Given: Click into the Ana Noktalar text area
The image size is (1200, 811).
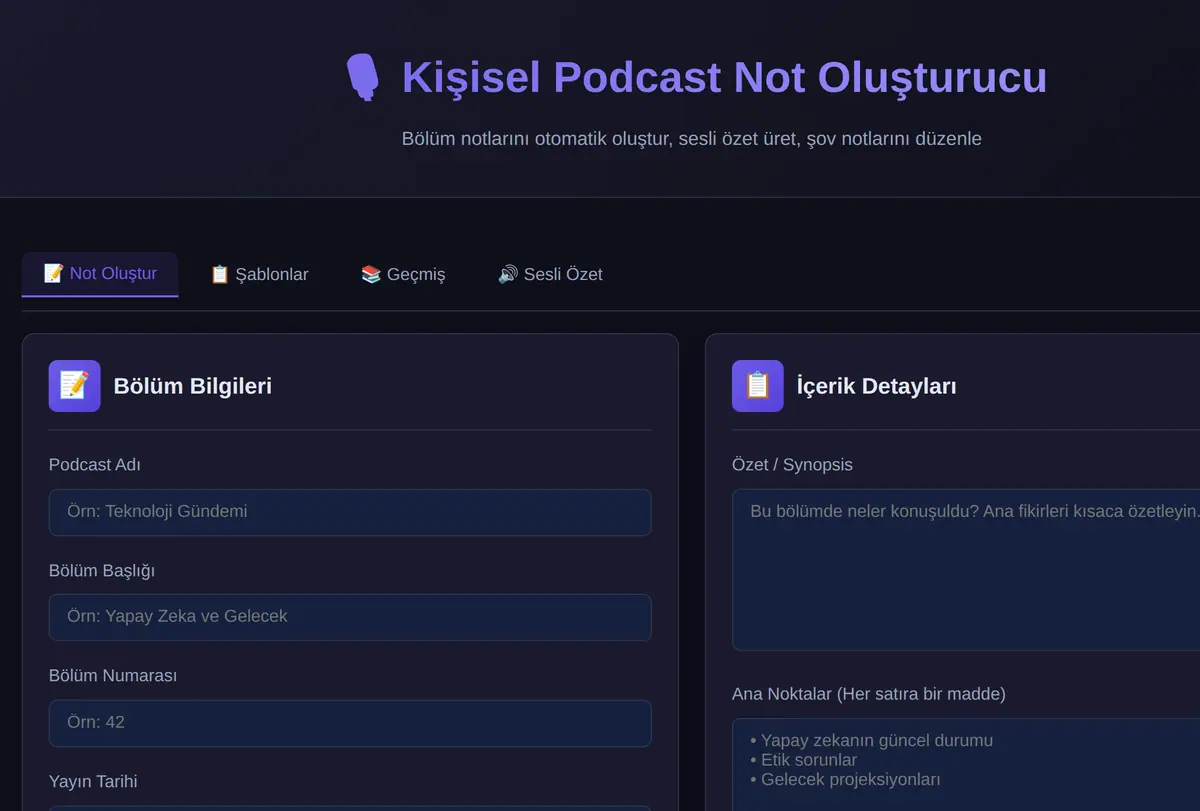Looking at the screenshot, I should (x=966, y=765).
